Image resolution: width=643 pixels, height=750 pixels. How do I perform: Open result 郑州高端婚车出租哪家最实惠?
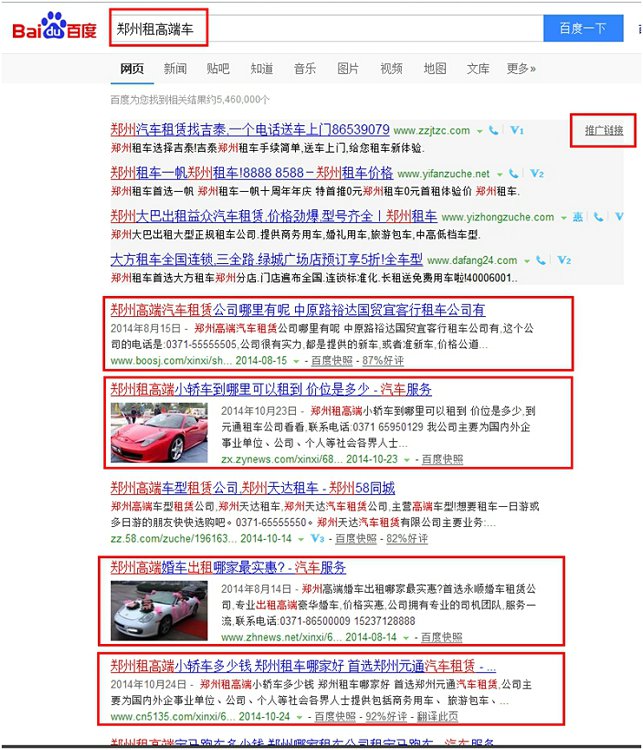coord(228,567)
